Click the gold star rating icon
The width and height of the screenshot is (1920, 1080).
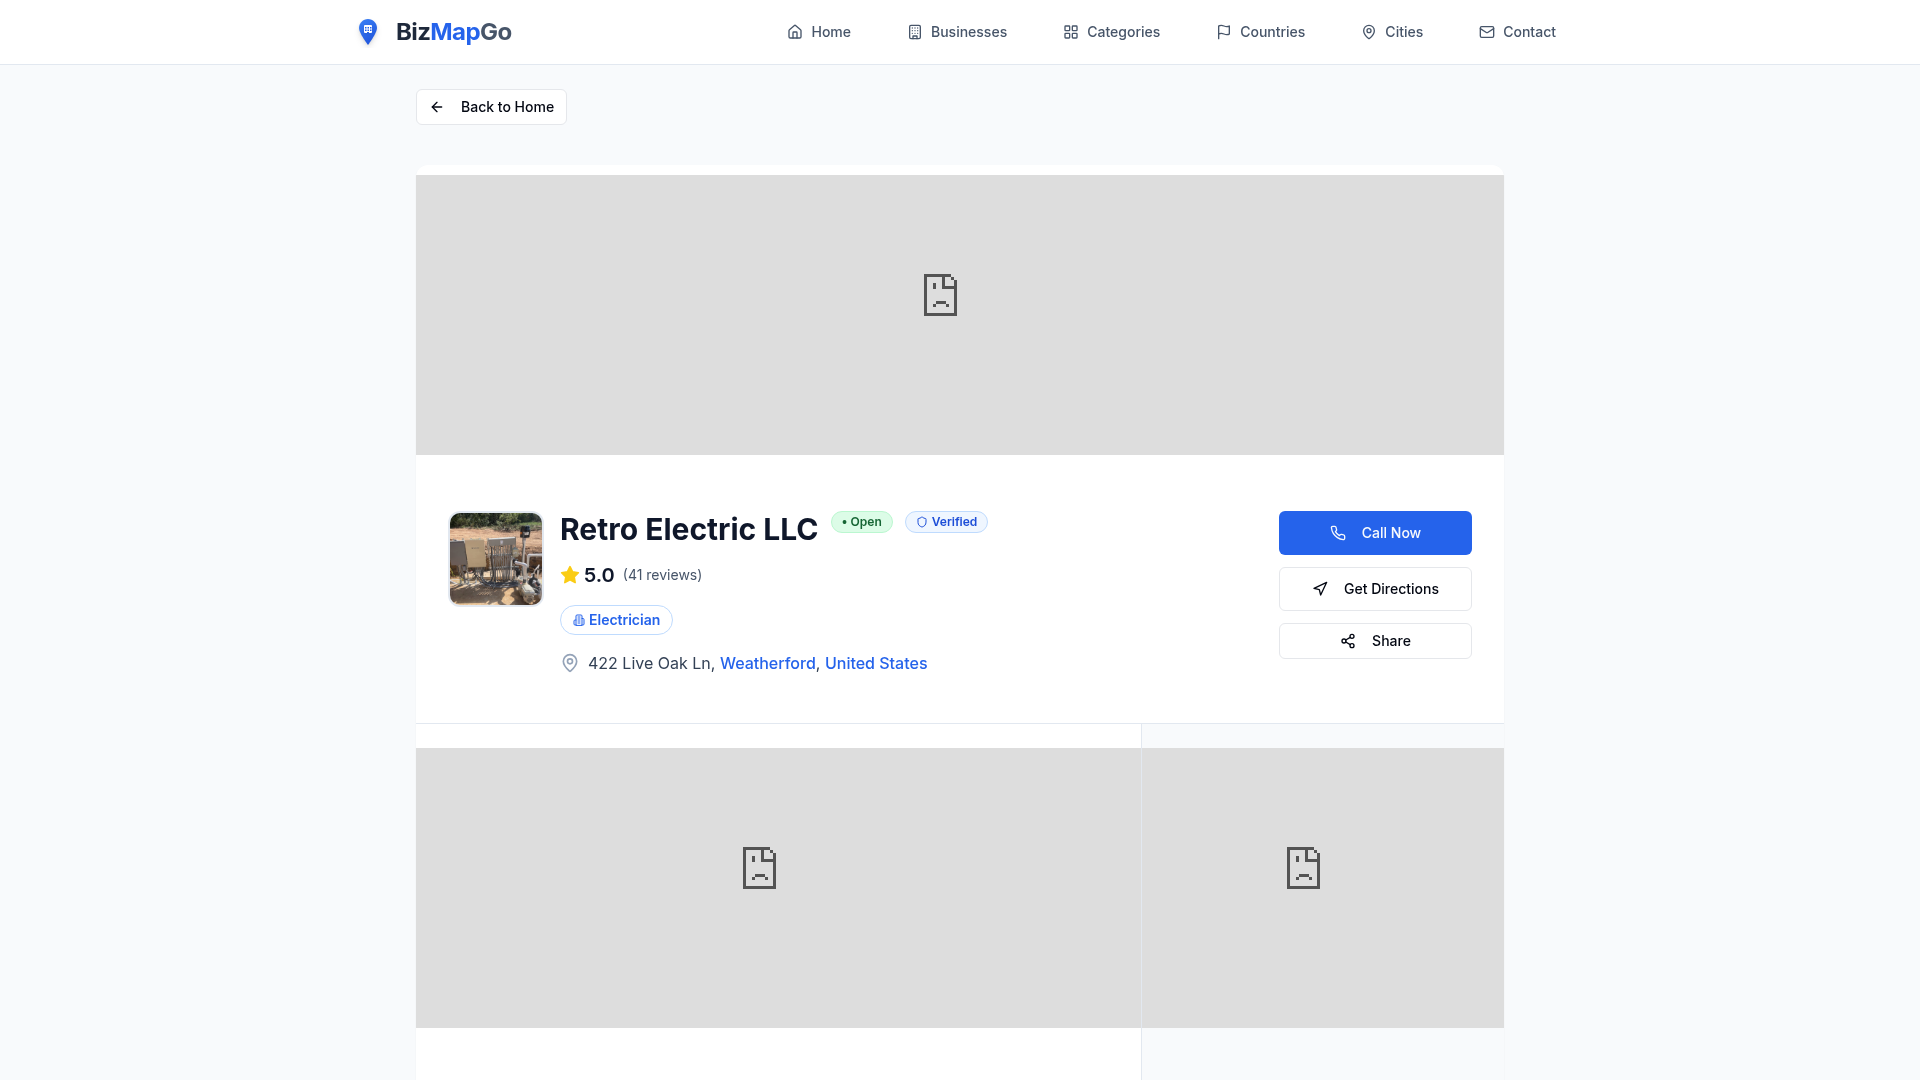[570, 575]
